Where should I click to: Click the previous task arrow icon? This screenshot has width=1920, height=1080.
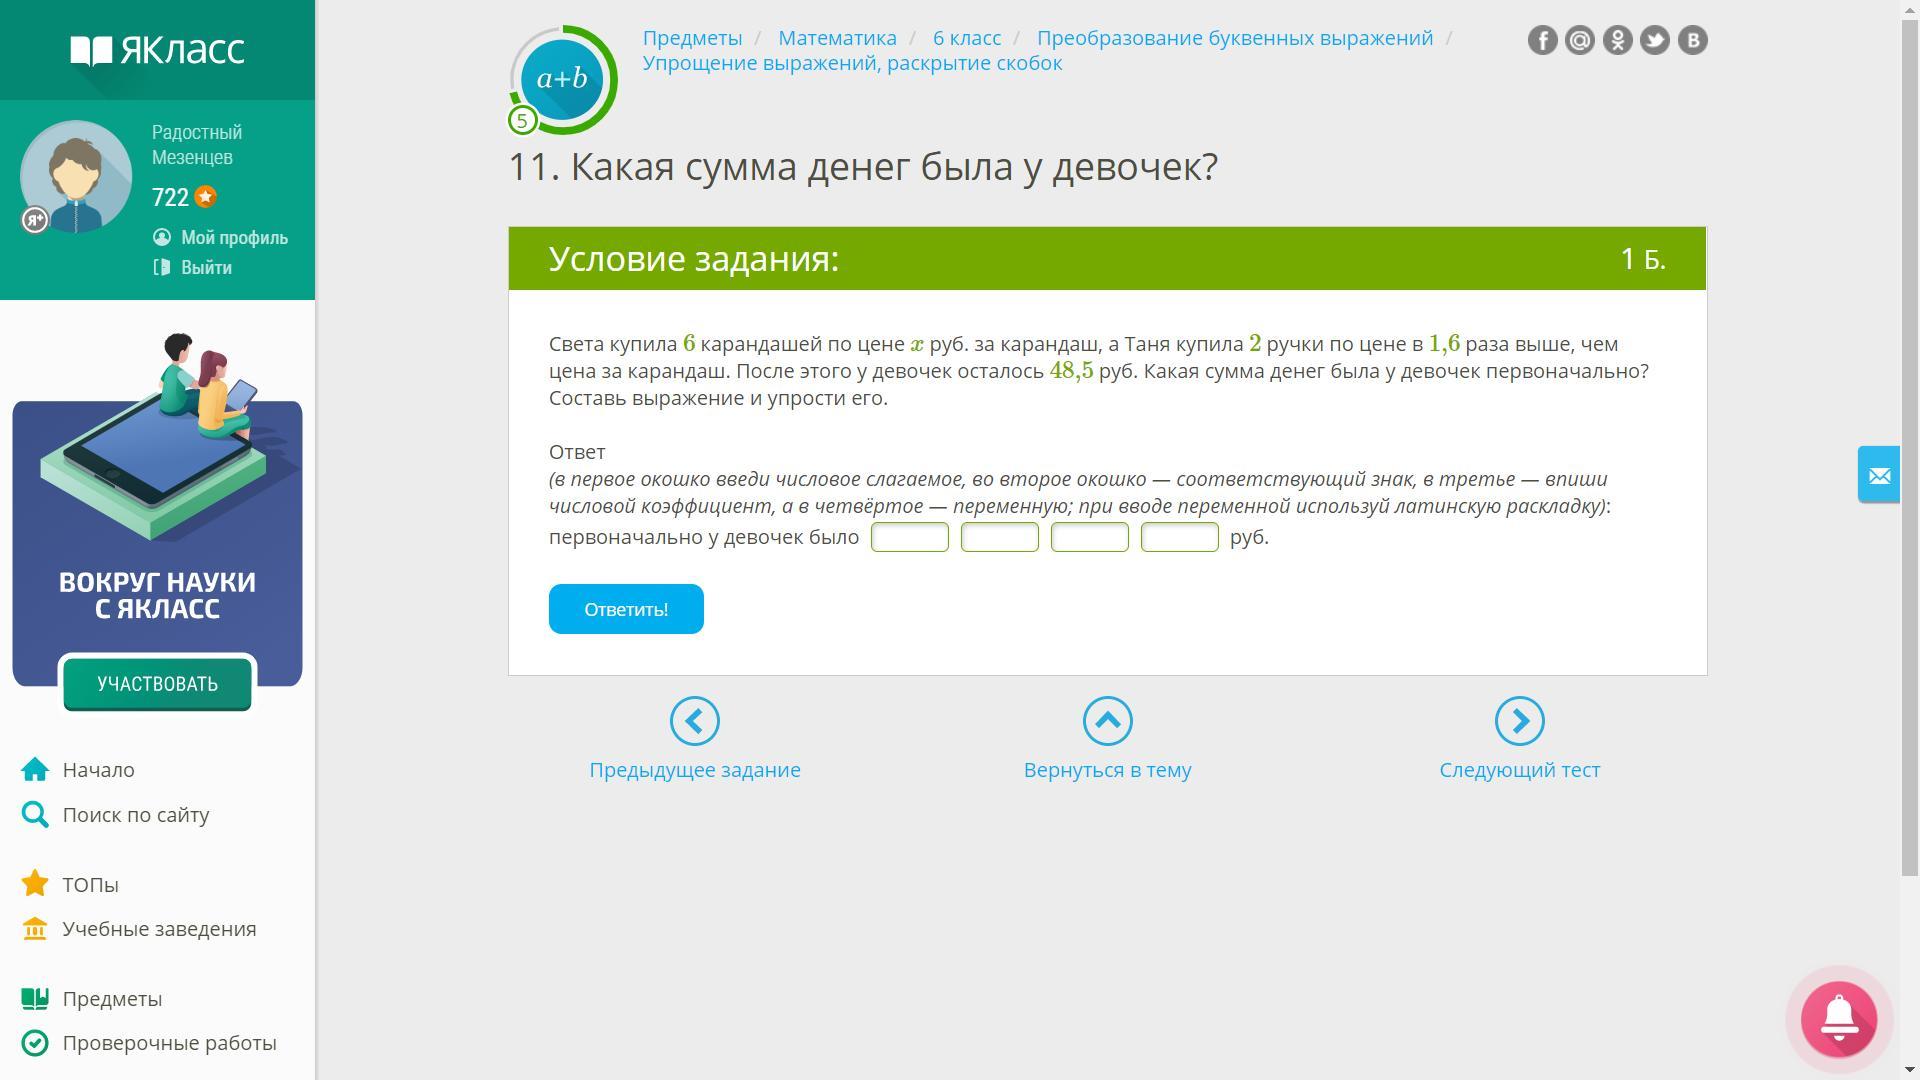tap(695, 721)
